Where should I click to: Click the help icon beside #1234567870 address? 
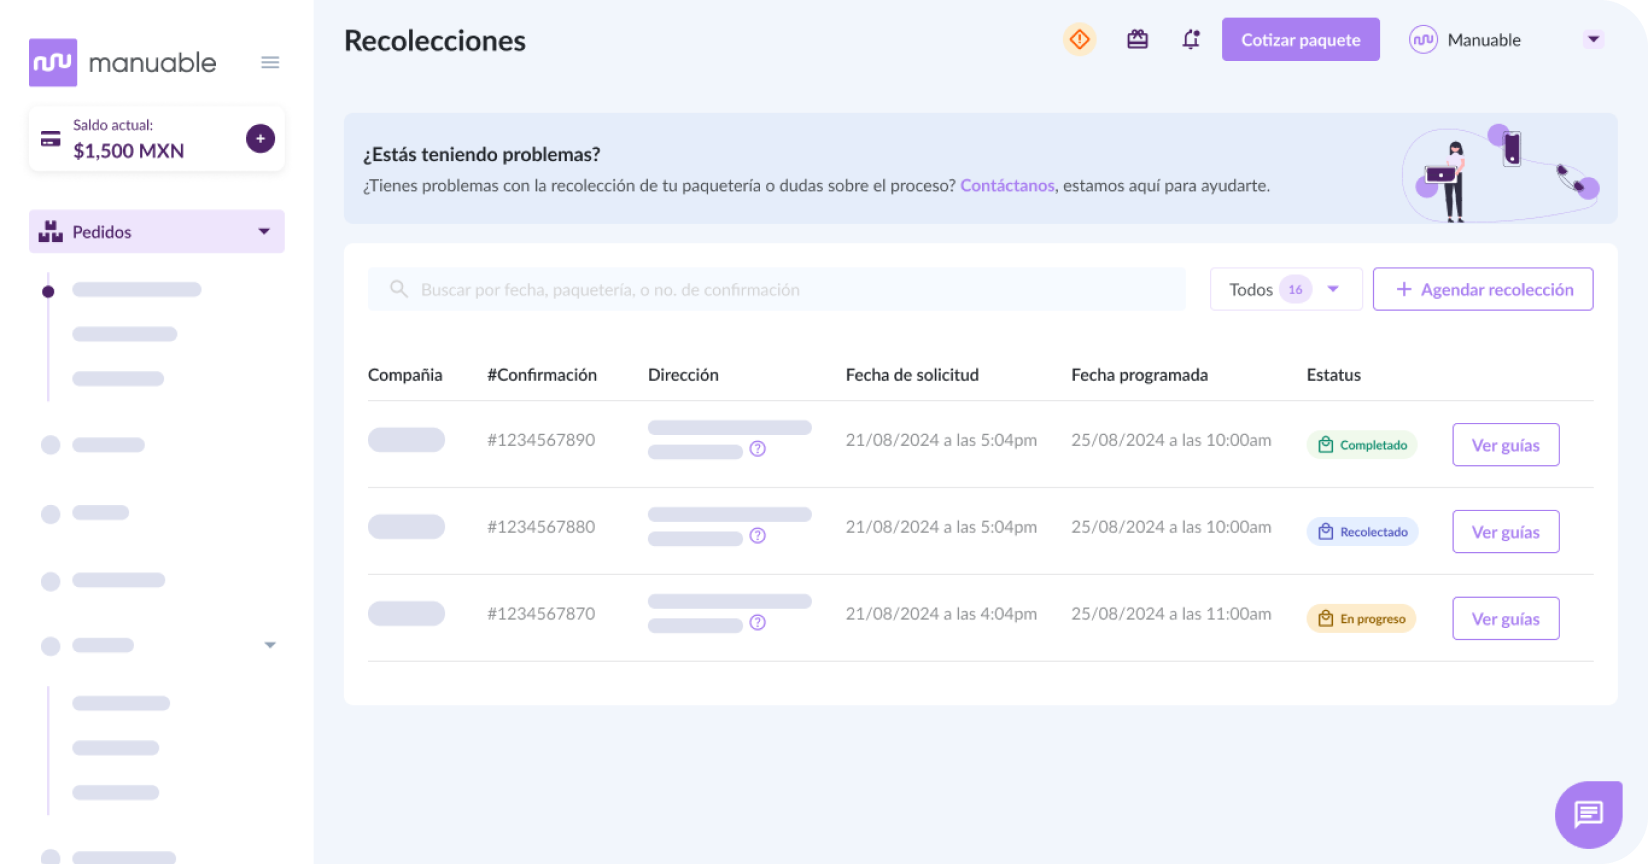point(758,623)
